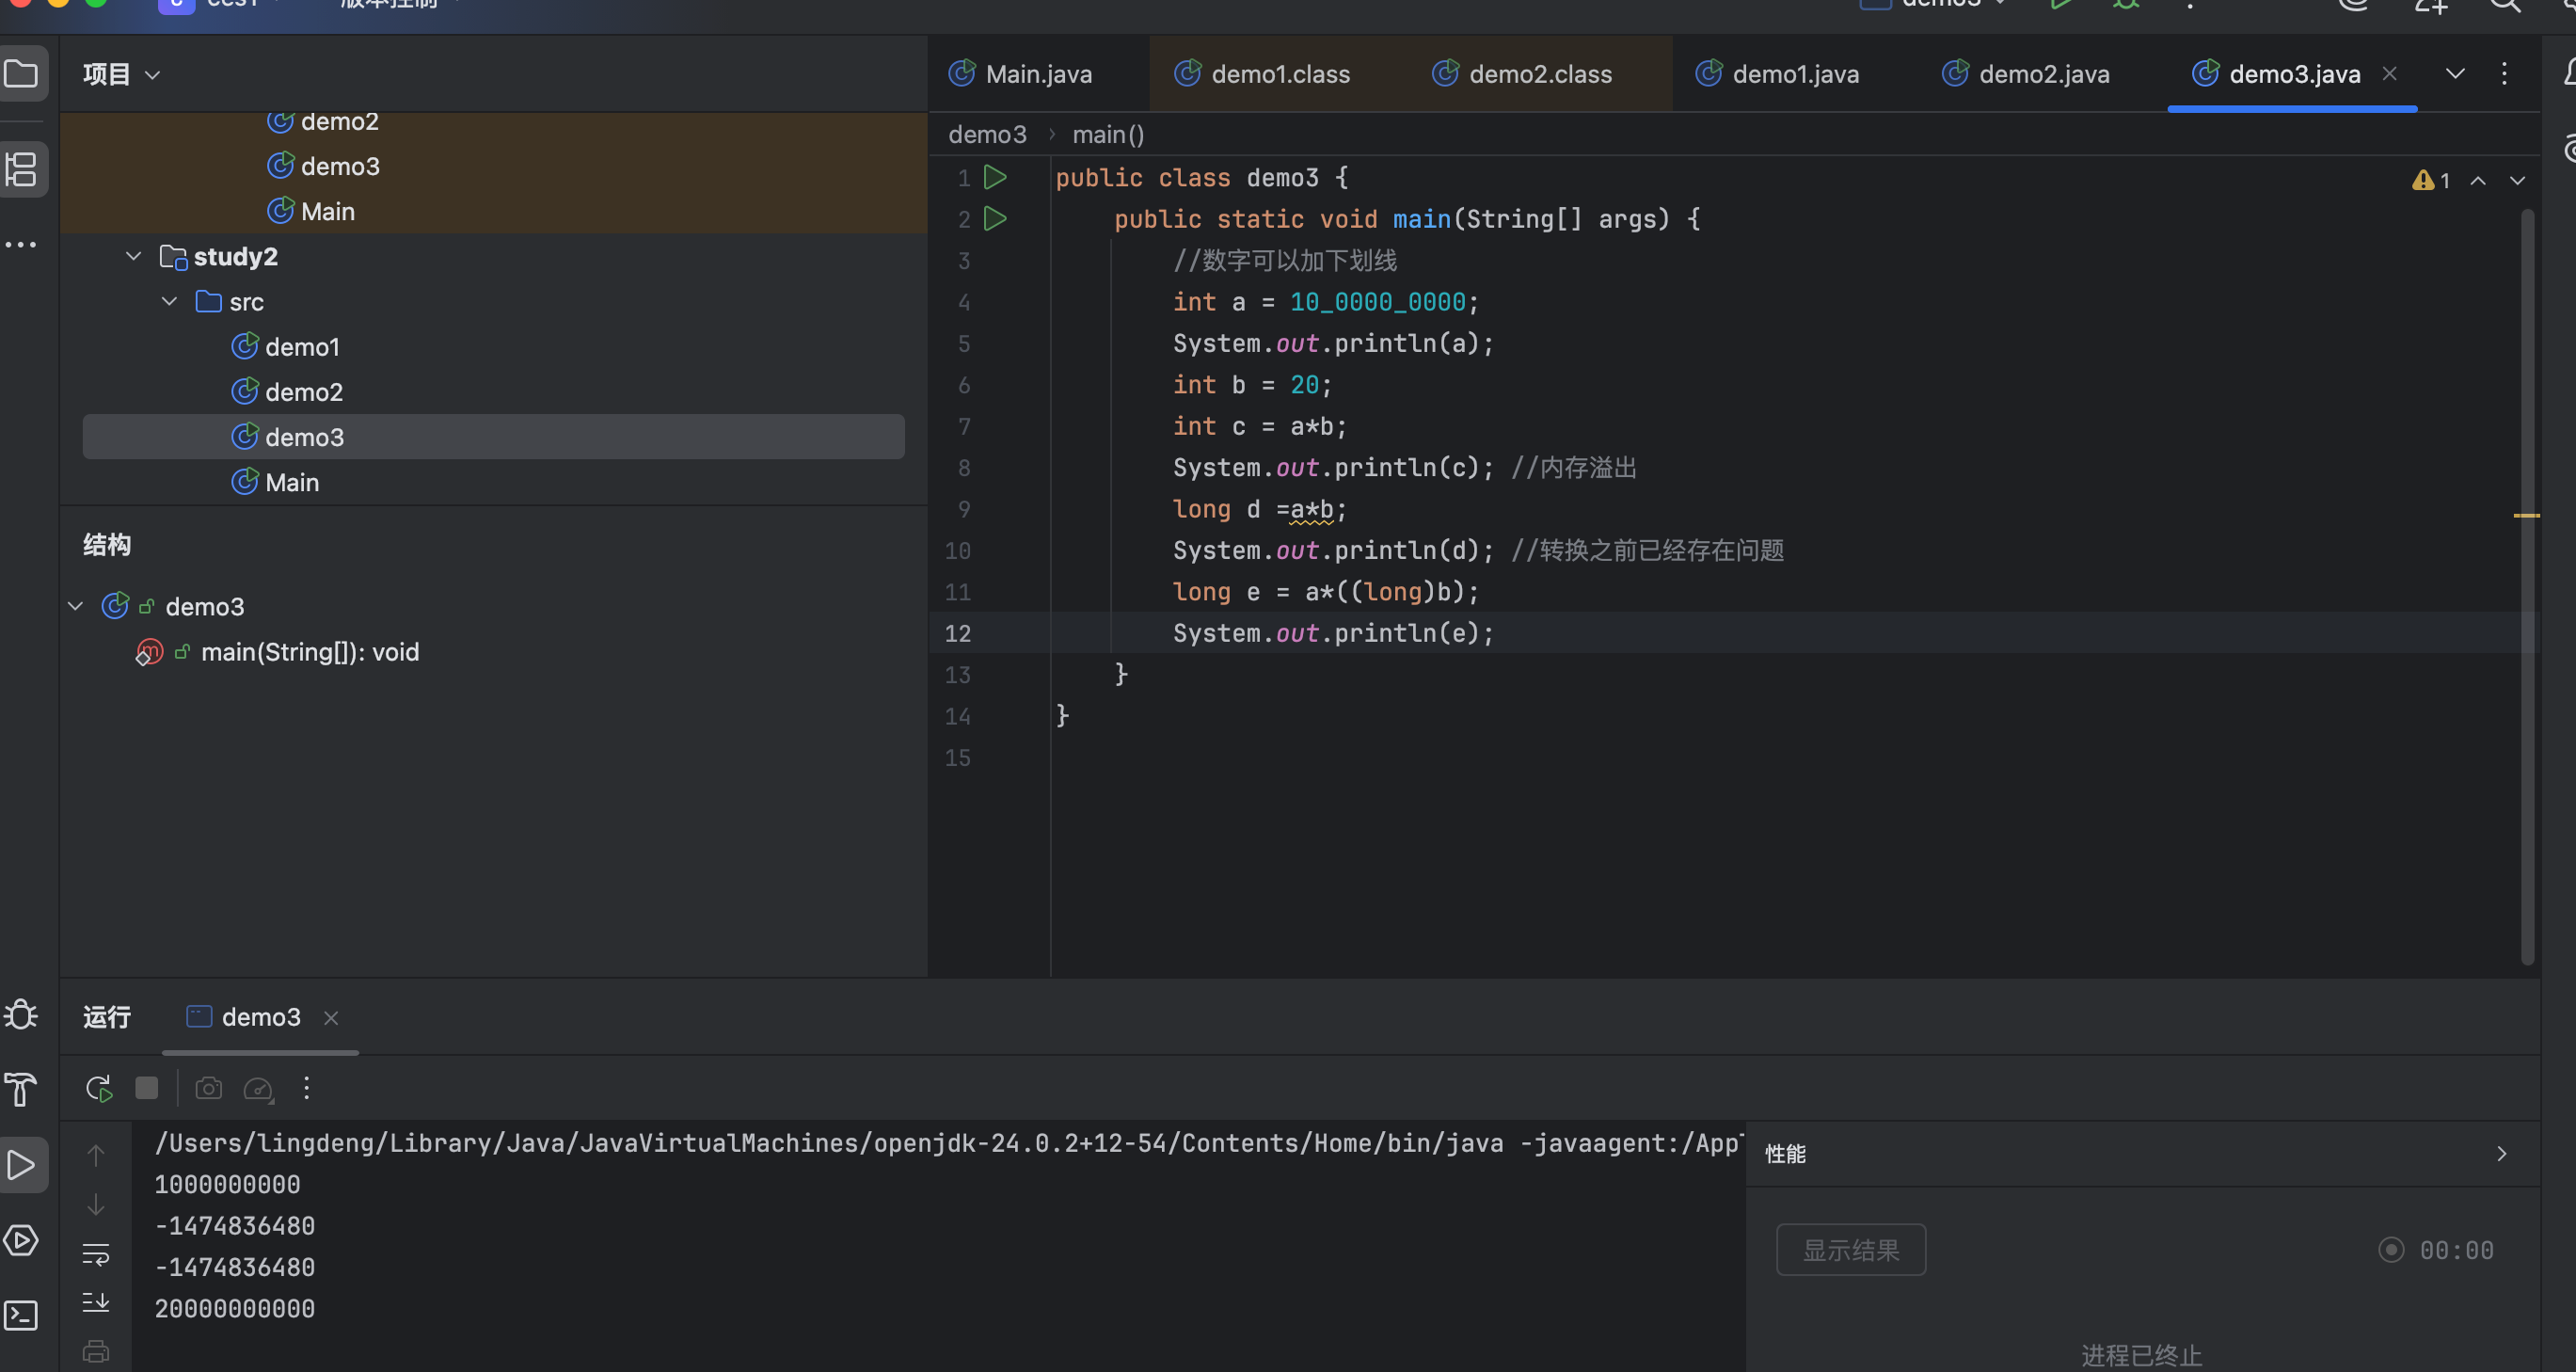Click main() in the breadcrumb bar
The width and height of the screenshot is (2576, 1372).
point(1108,135)
